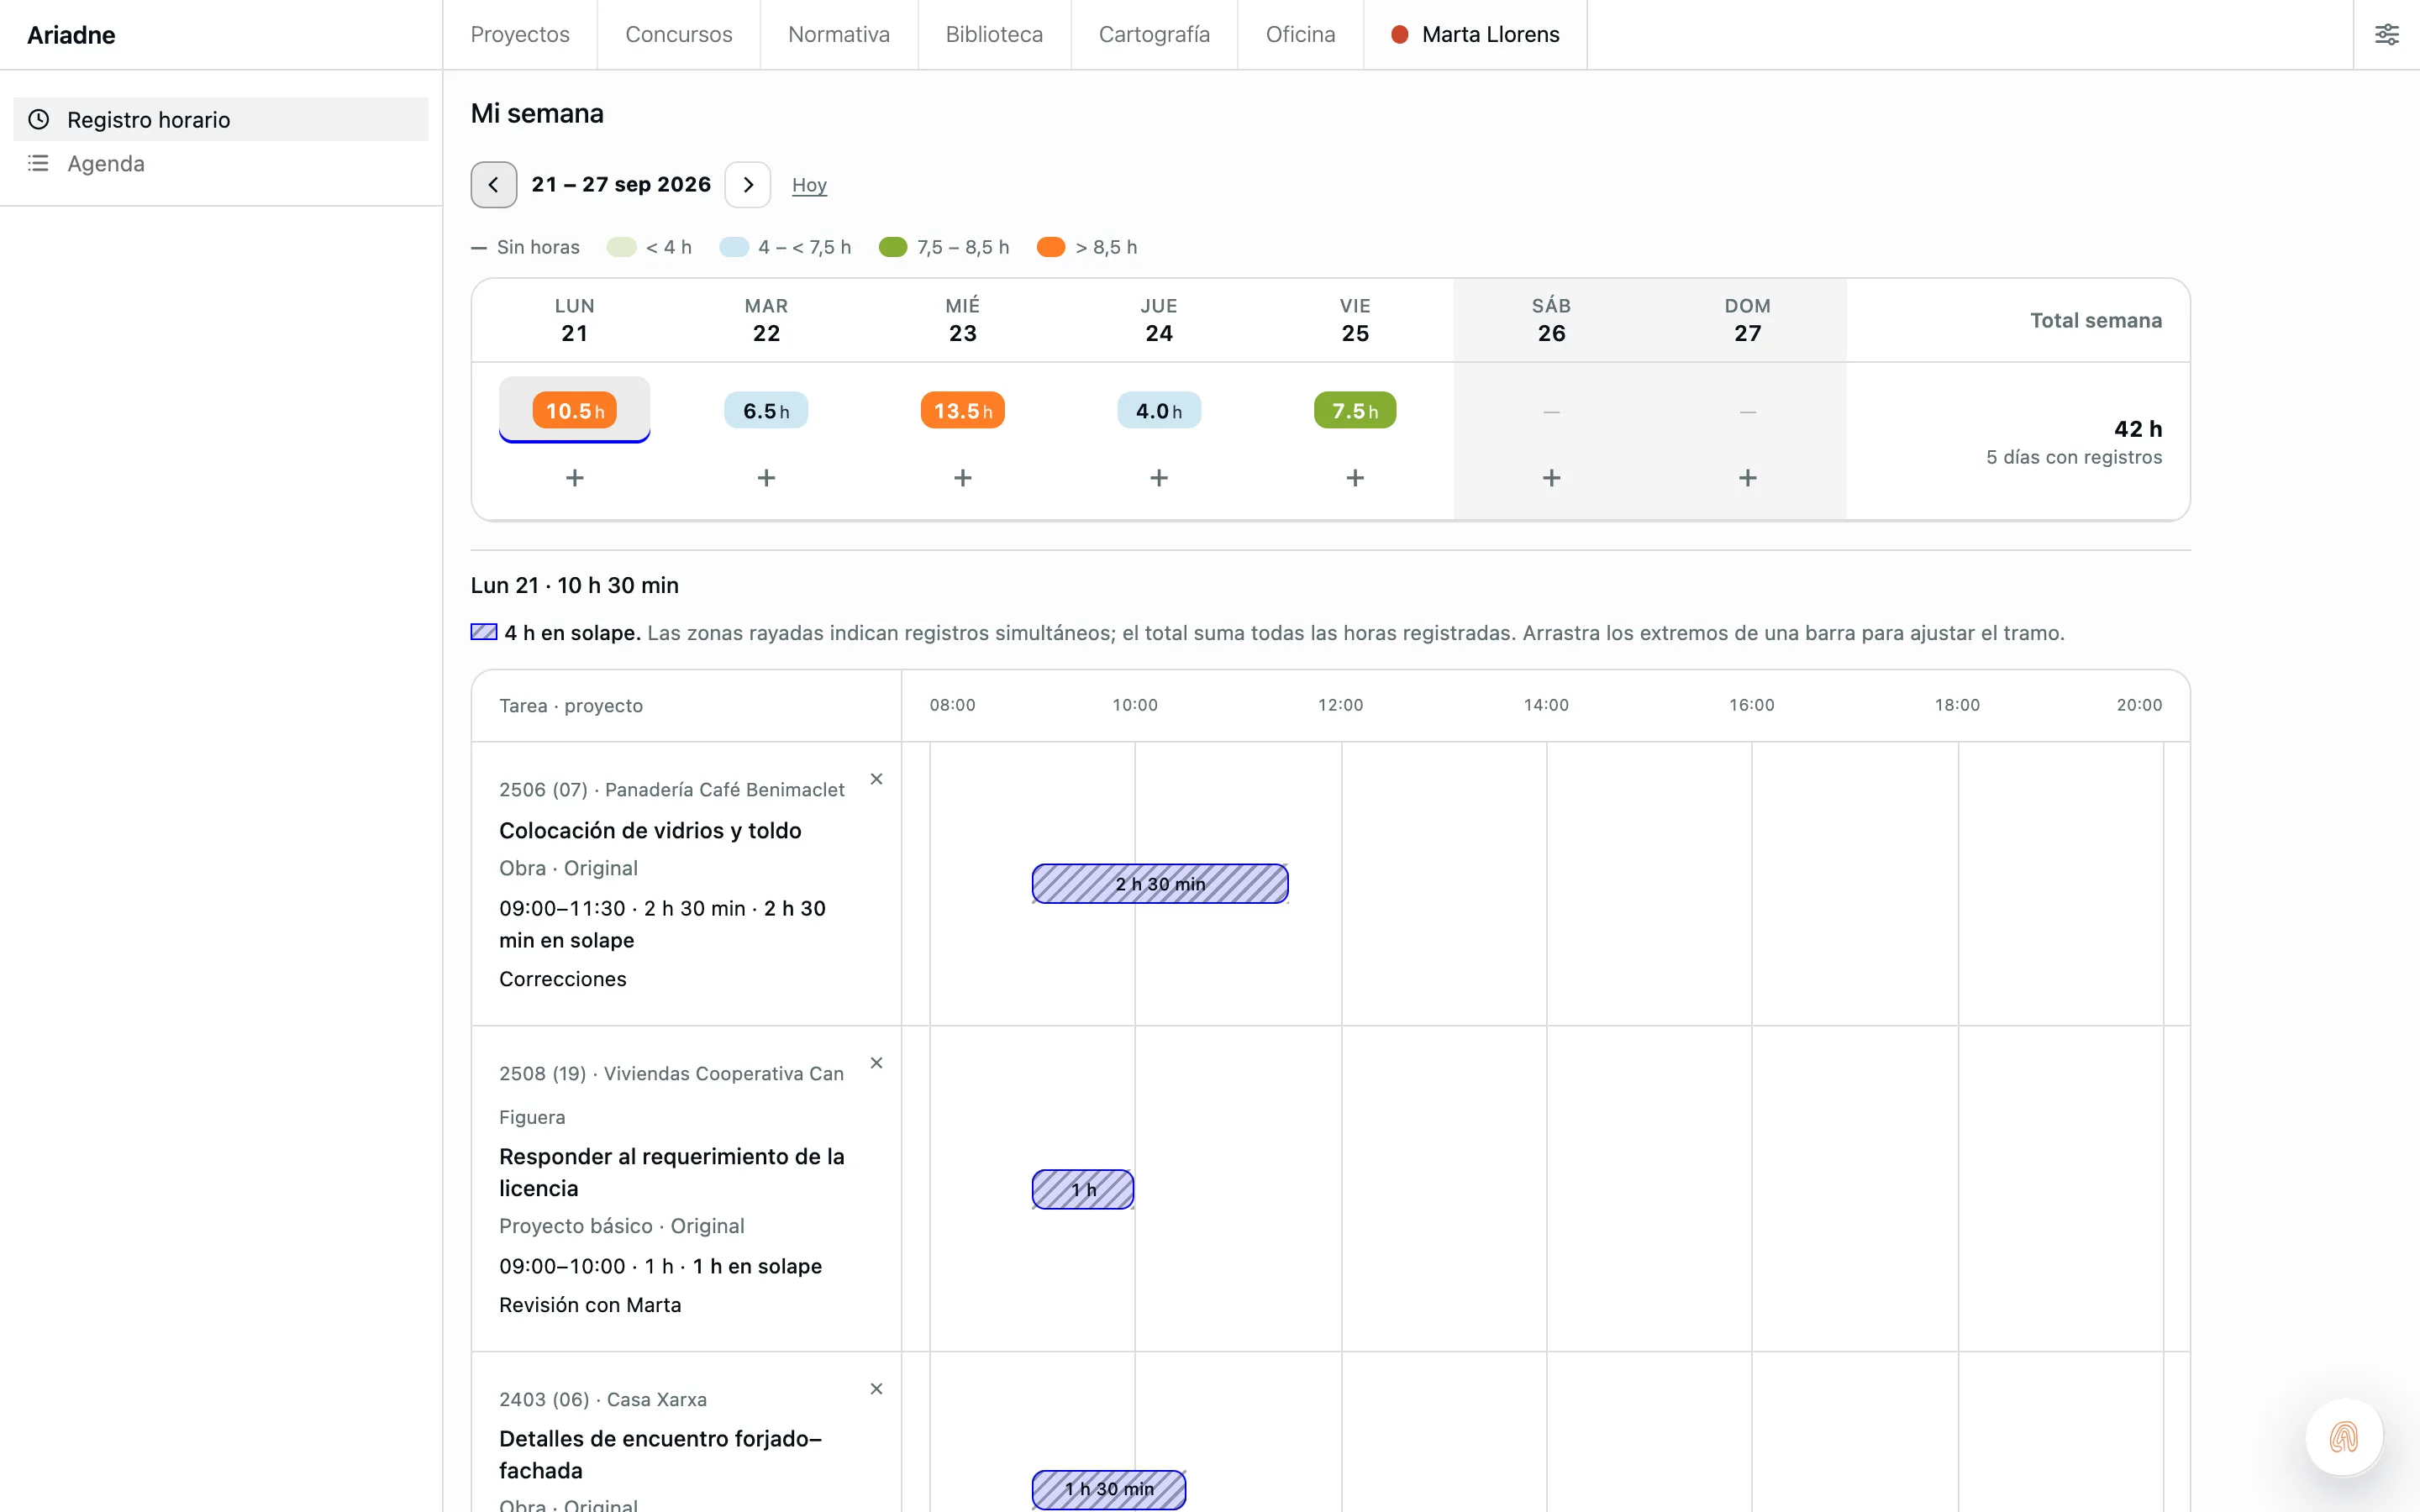Image resolution: width=2420 pixels, height=1512 pixels.
Task: Switch to Concursos tab
Action: coord(679,35)
